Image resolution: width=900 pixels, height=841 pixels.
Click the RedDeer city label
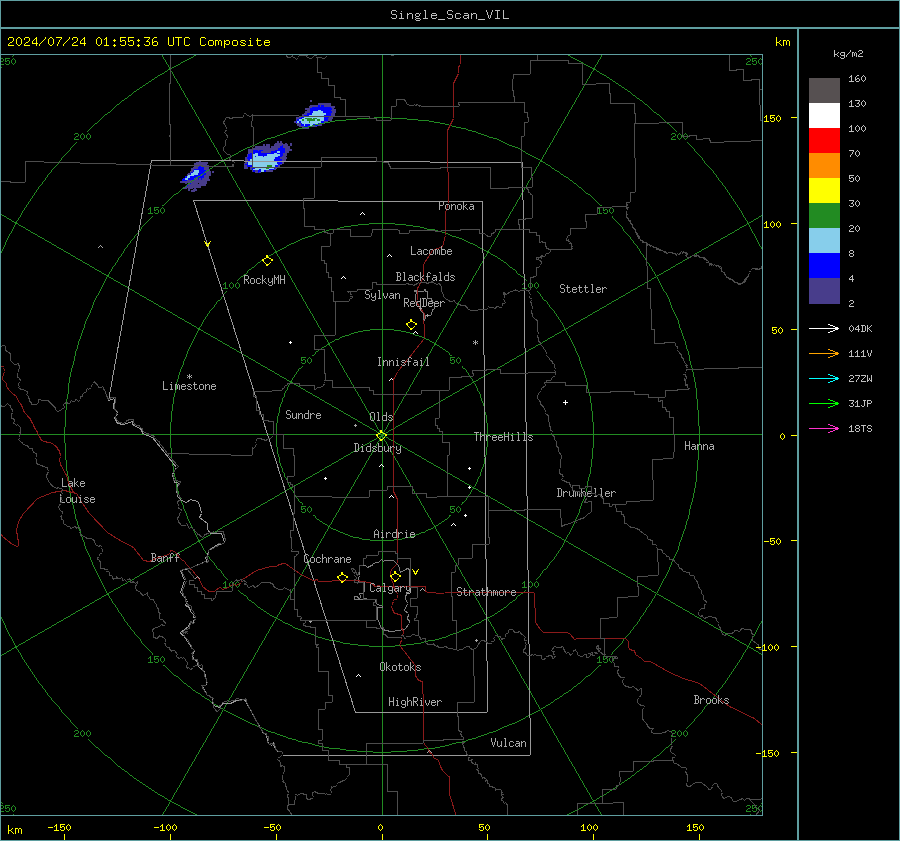point(424,303)
